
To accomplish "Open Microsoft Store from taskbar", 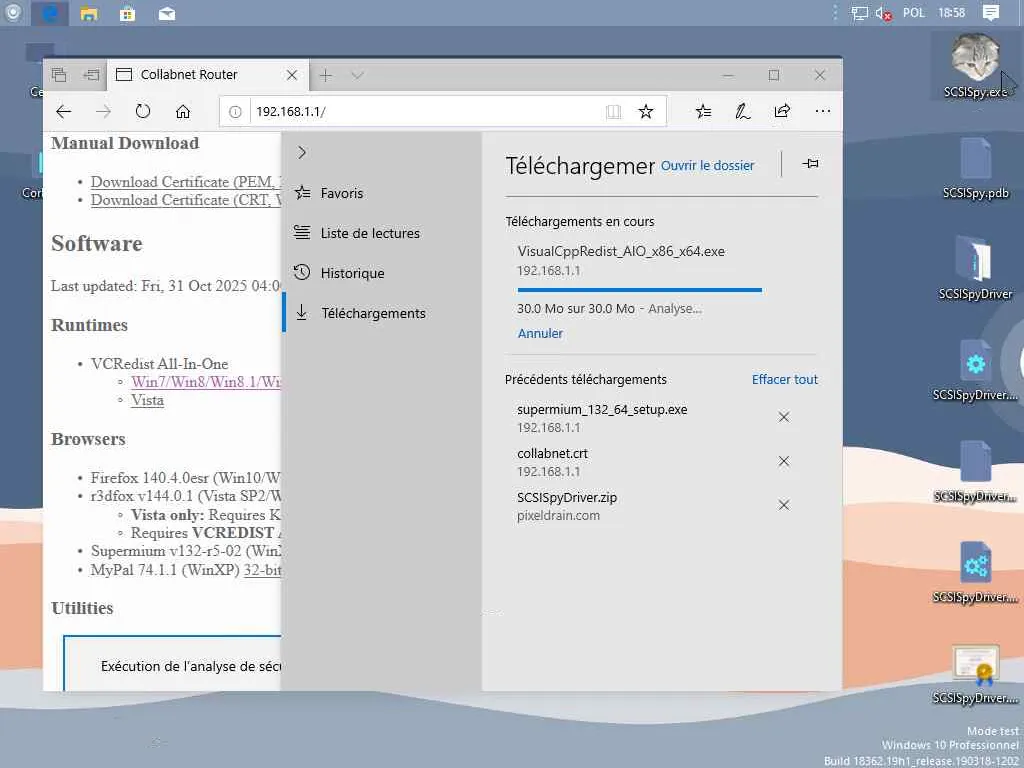I will pos(127,13).
